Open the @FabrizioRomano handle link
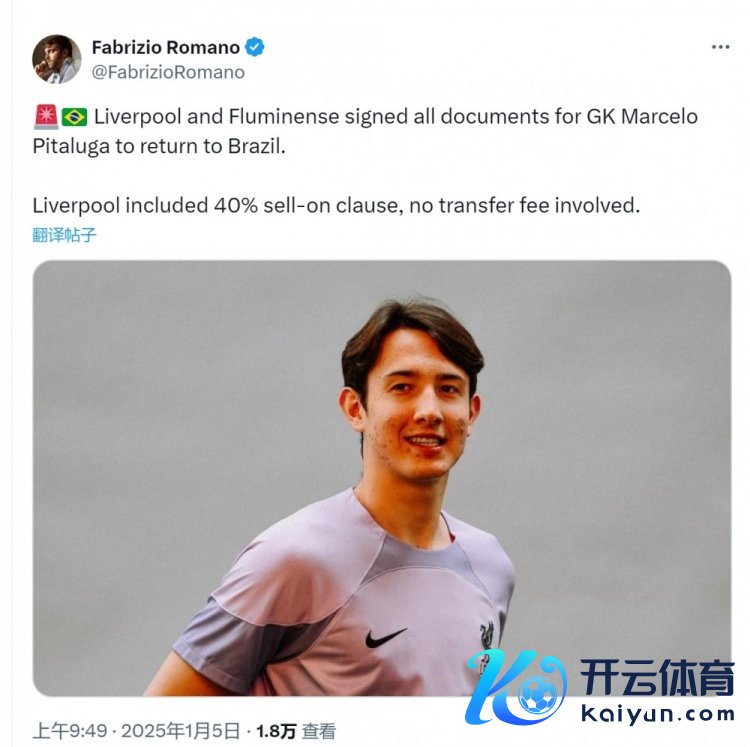Viewport: 750px width, 747px height. pos(168,72)
